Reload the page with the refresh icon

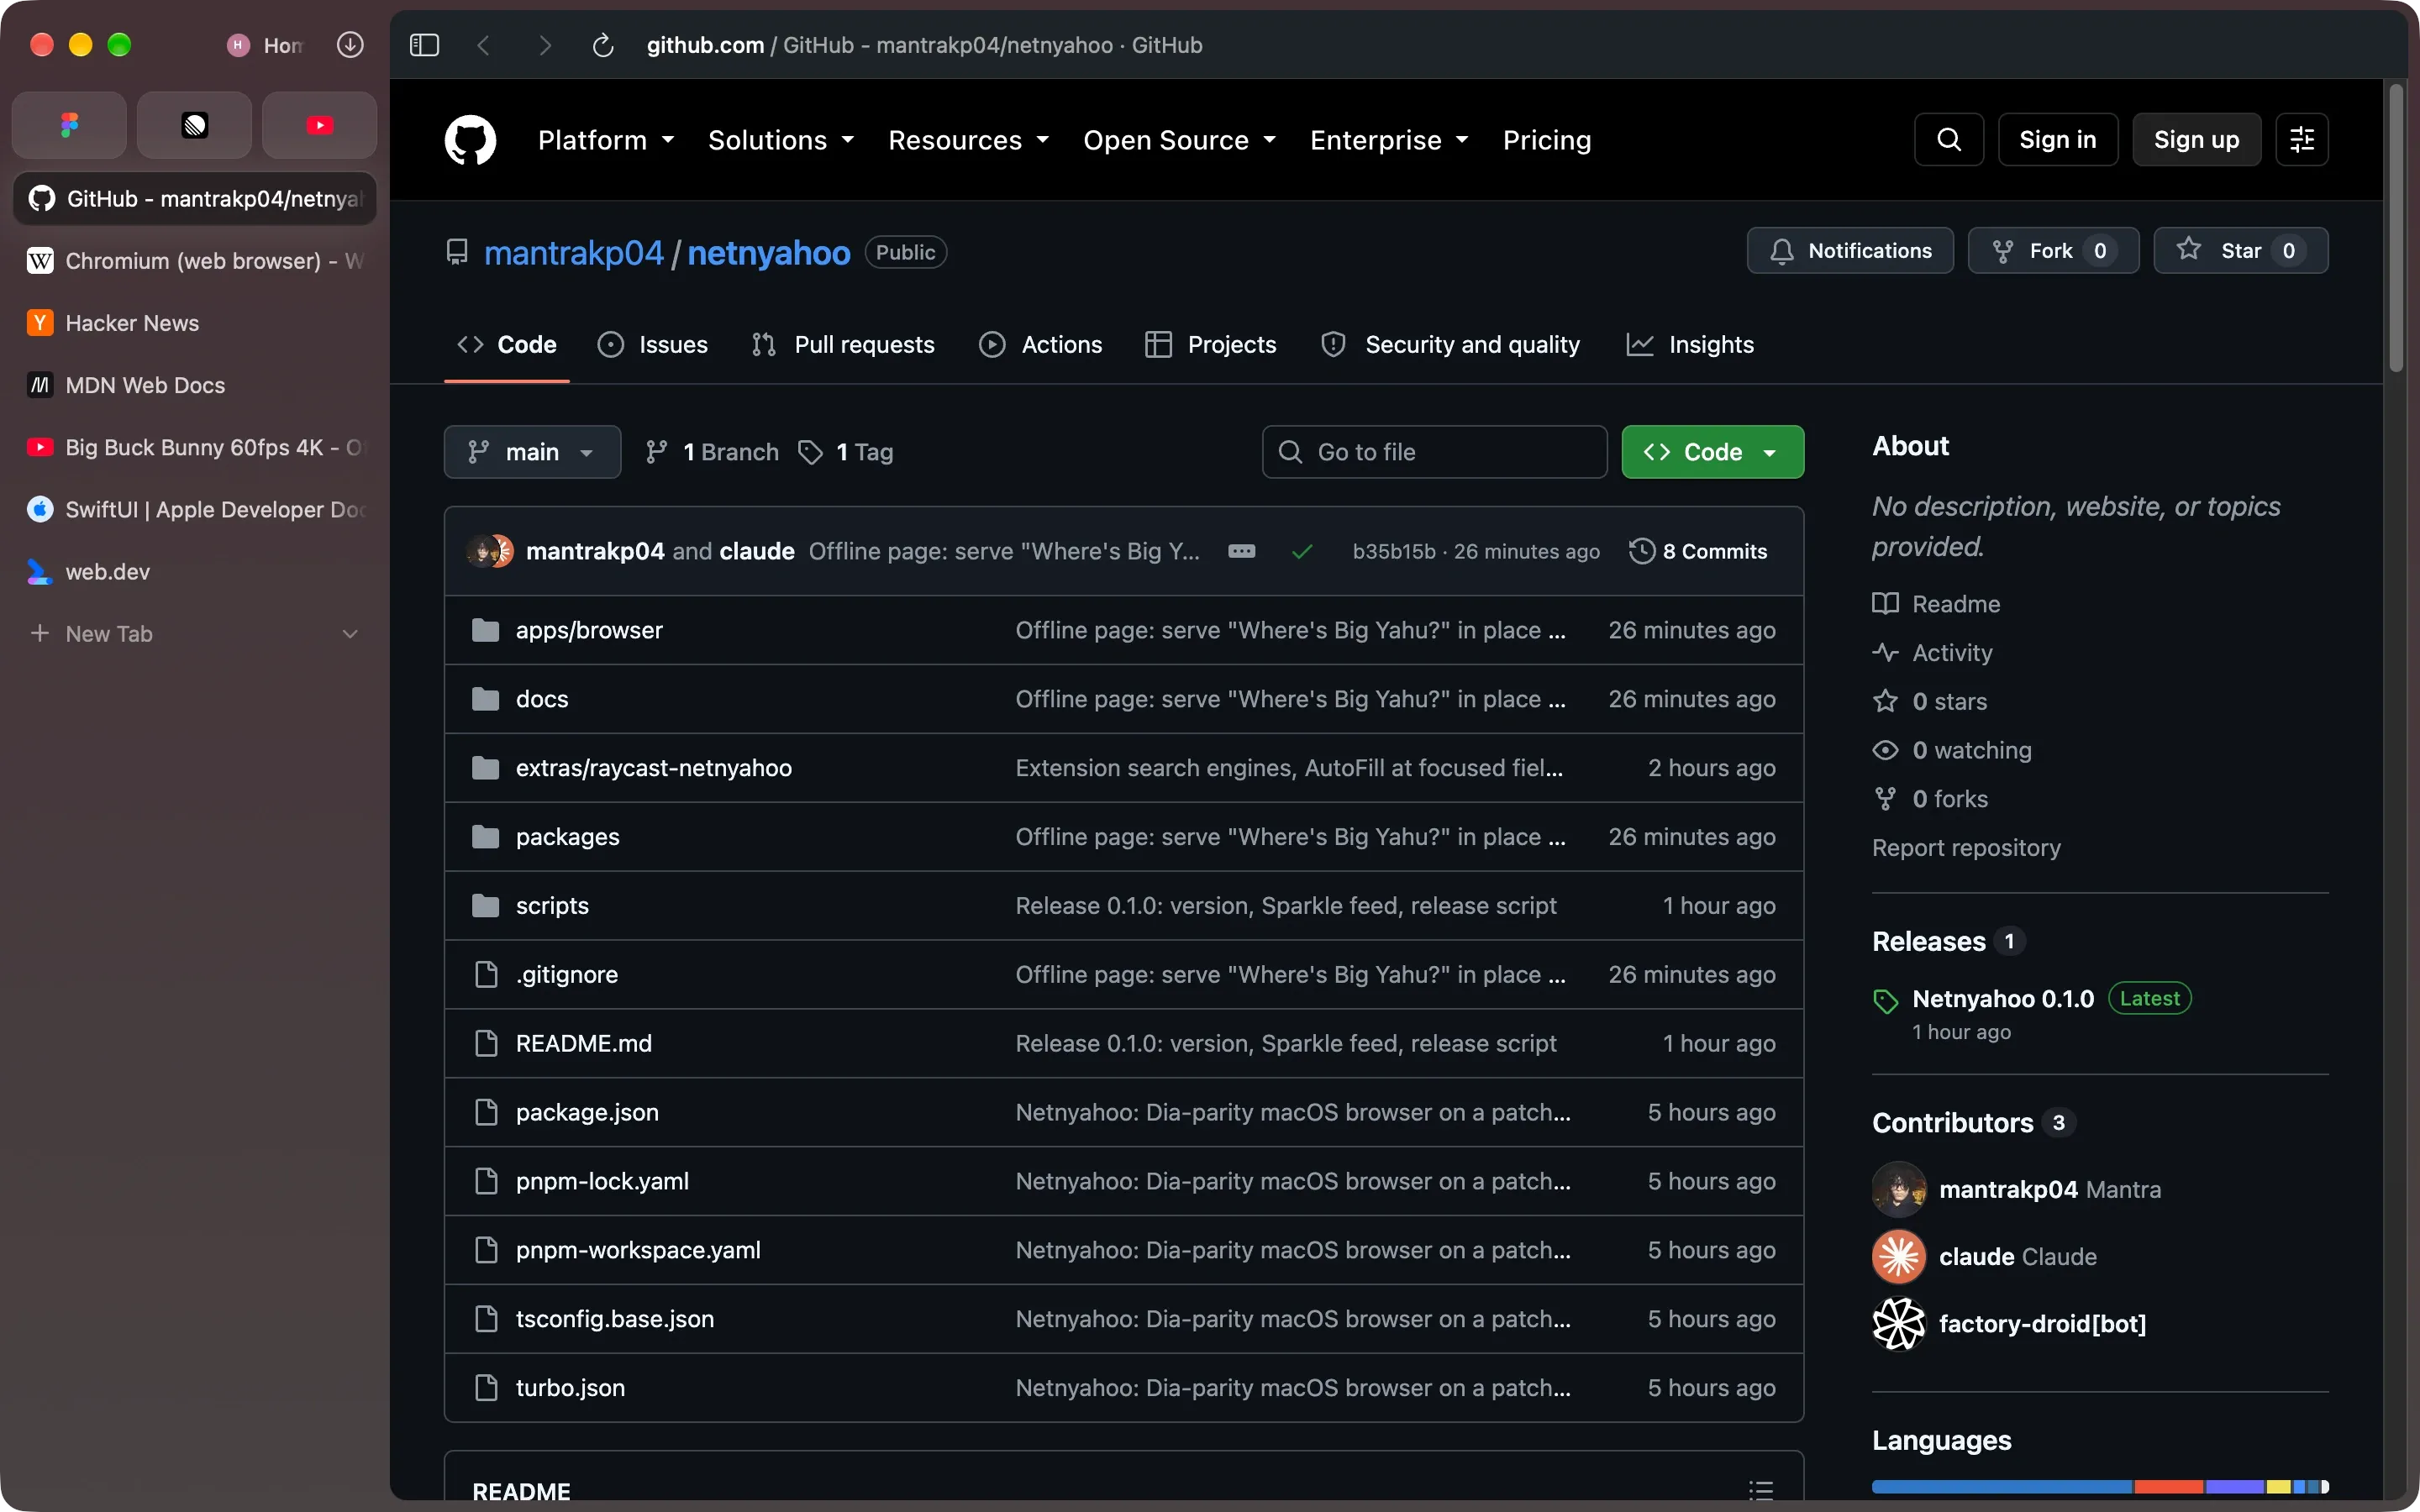tap(602, 45)
